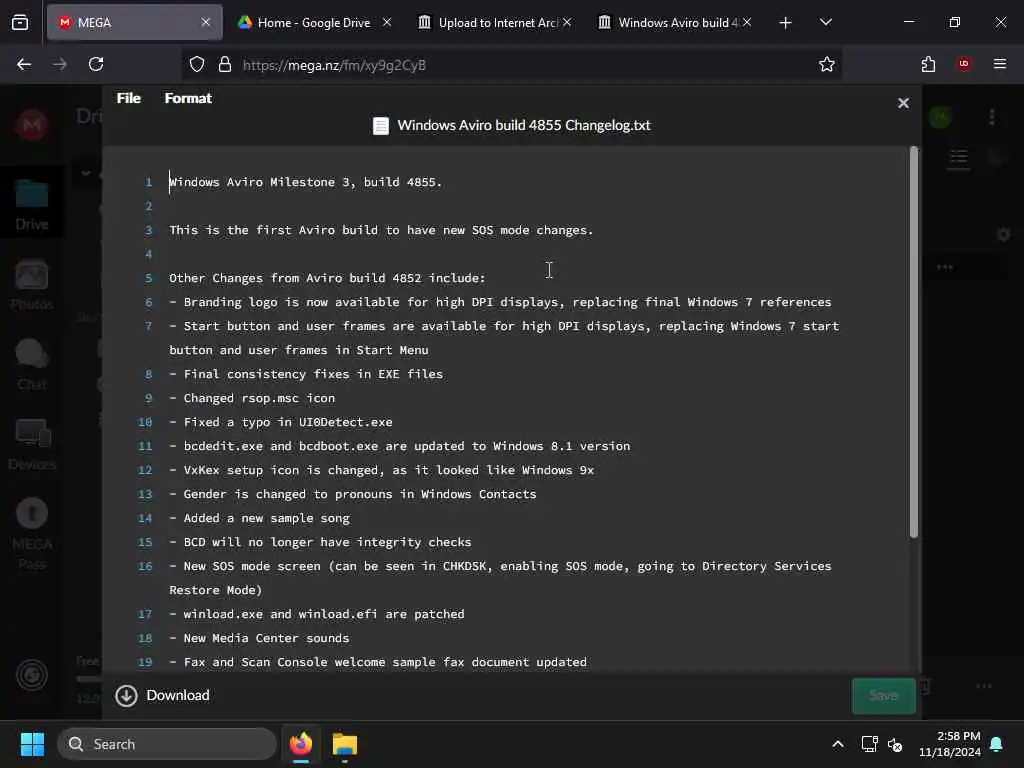
Task: Click line 3 about new SOS mode changes
Action: click(381, 230)
